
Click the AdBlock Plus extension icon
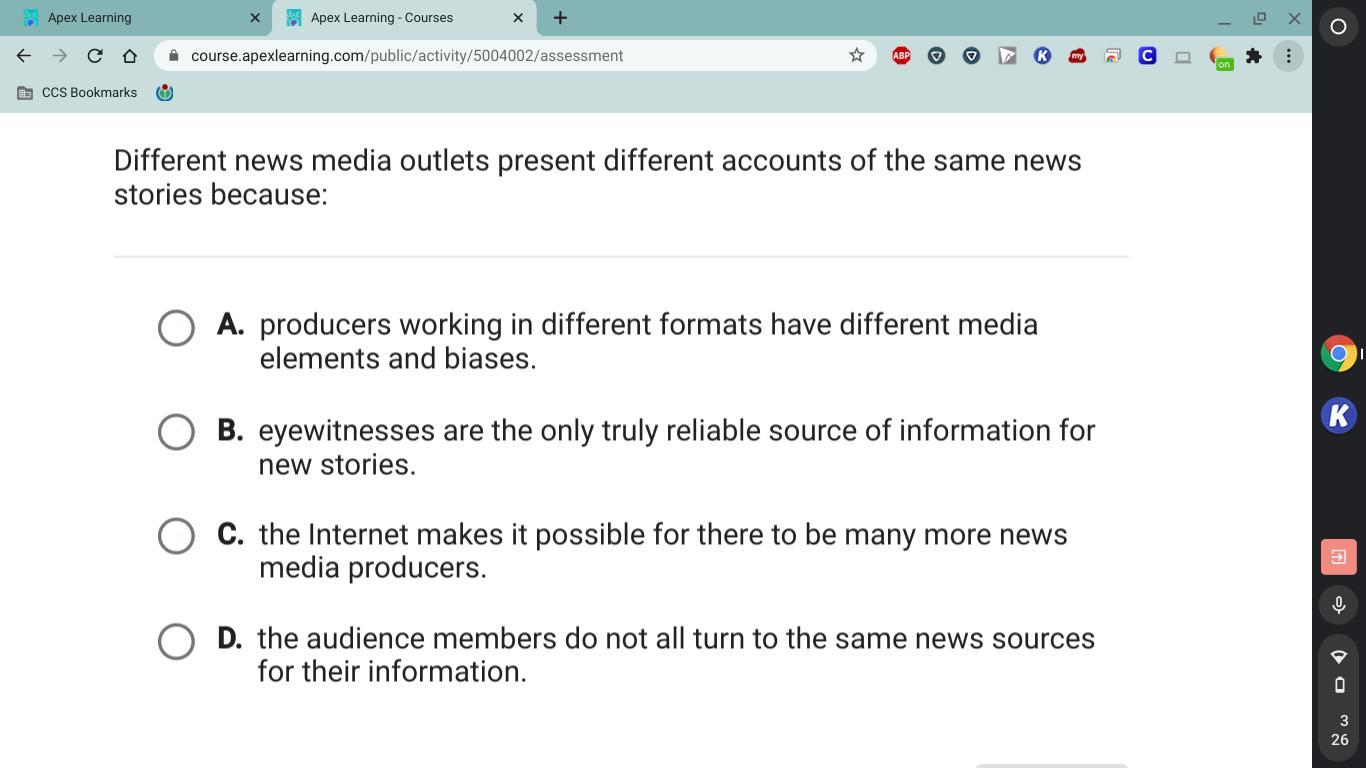(901, 56)
